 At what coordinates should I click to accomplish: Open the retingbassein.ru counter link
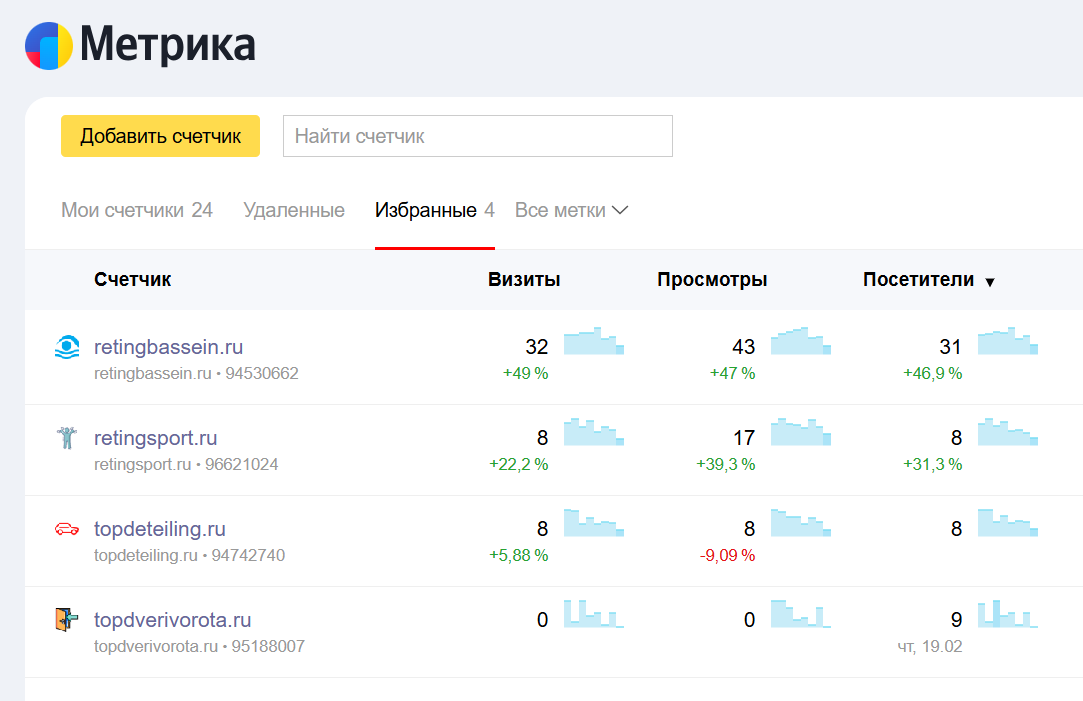coord(168,347)
